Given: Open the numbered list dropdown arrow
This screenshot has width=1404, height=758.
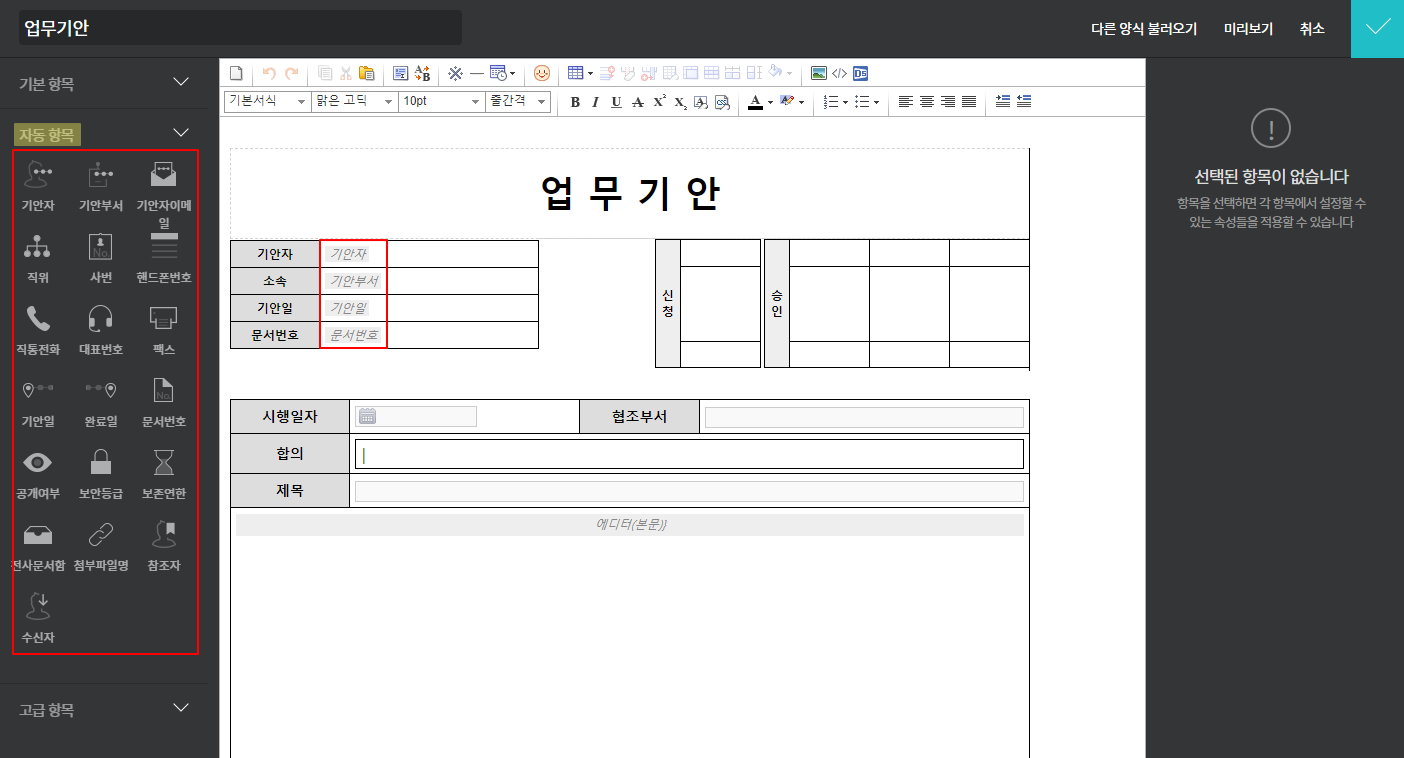Looking at the screenshot, I should (845, 102).
